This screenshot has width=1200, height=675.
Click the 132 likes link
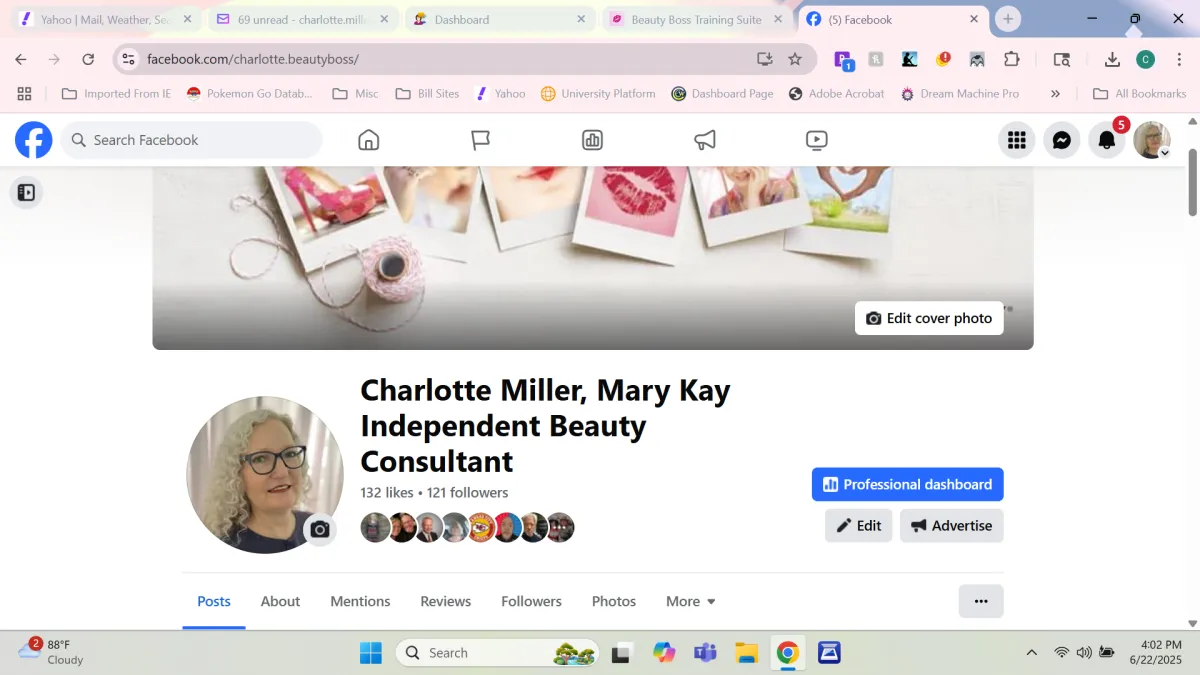coord(387,492)
